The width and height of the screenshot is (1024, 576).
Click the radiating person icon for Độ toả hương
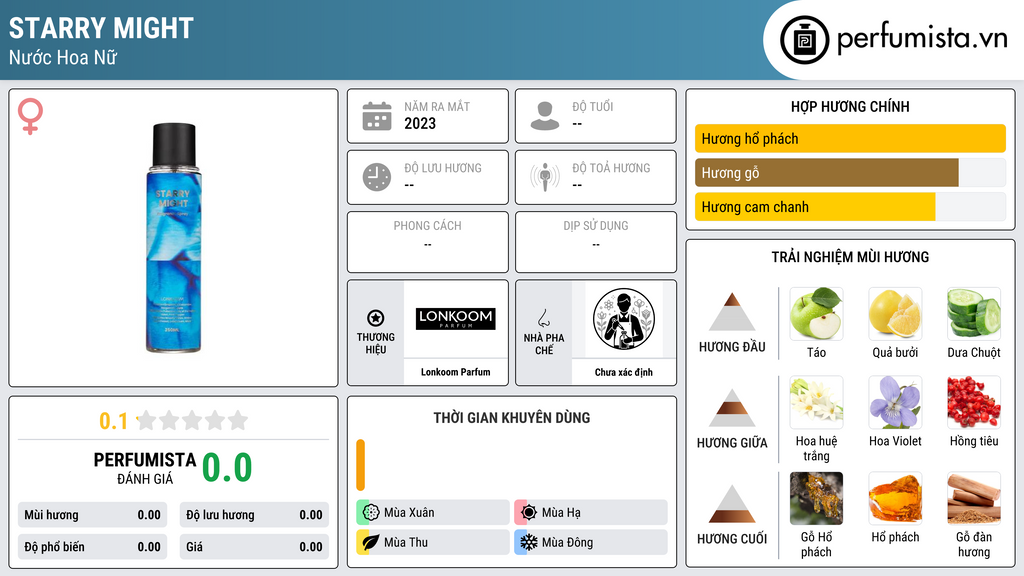[545, 177]
